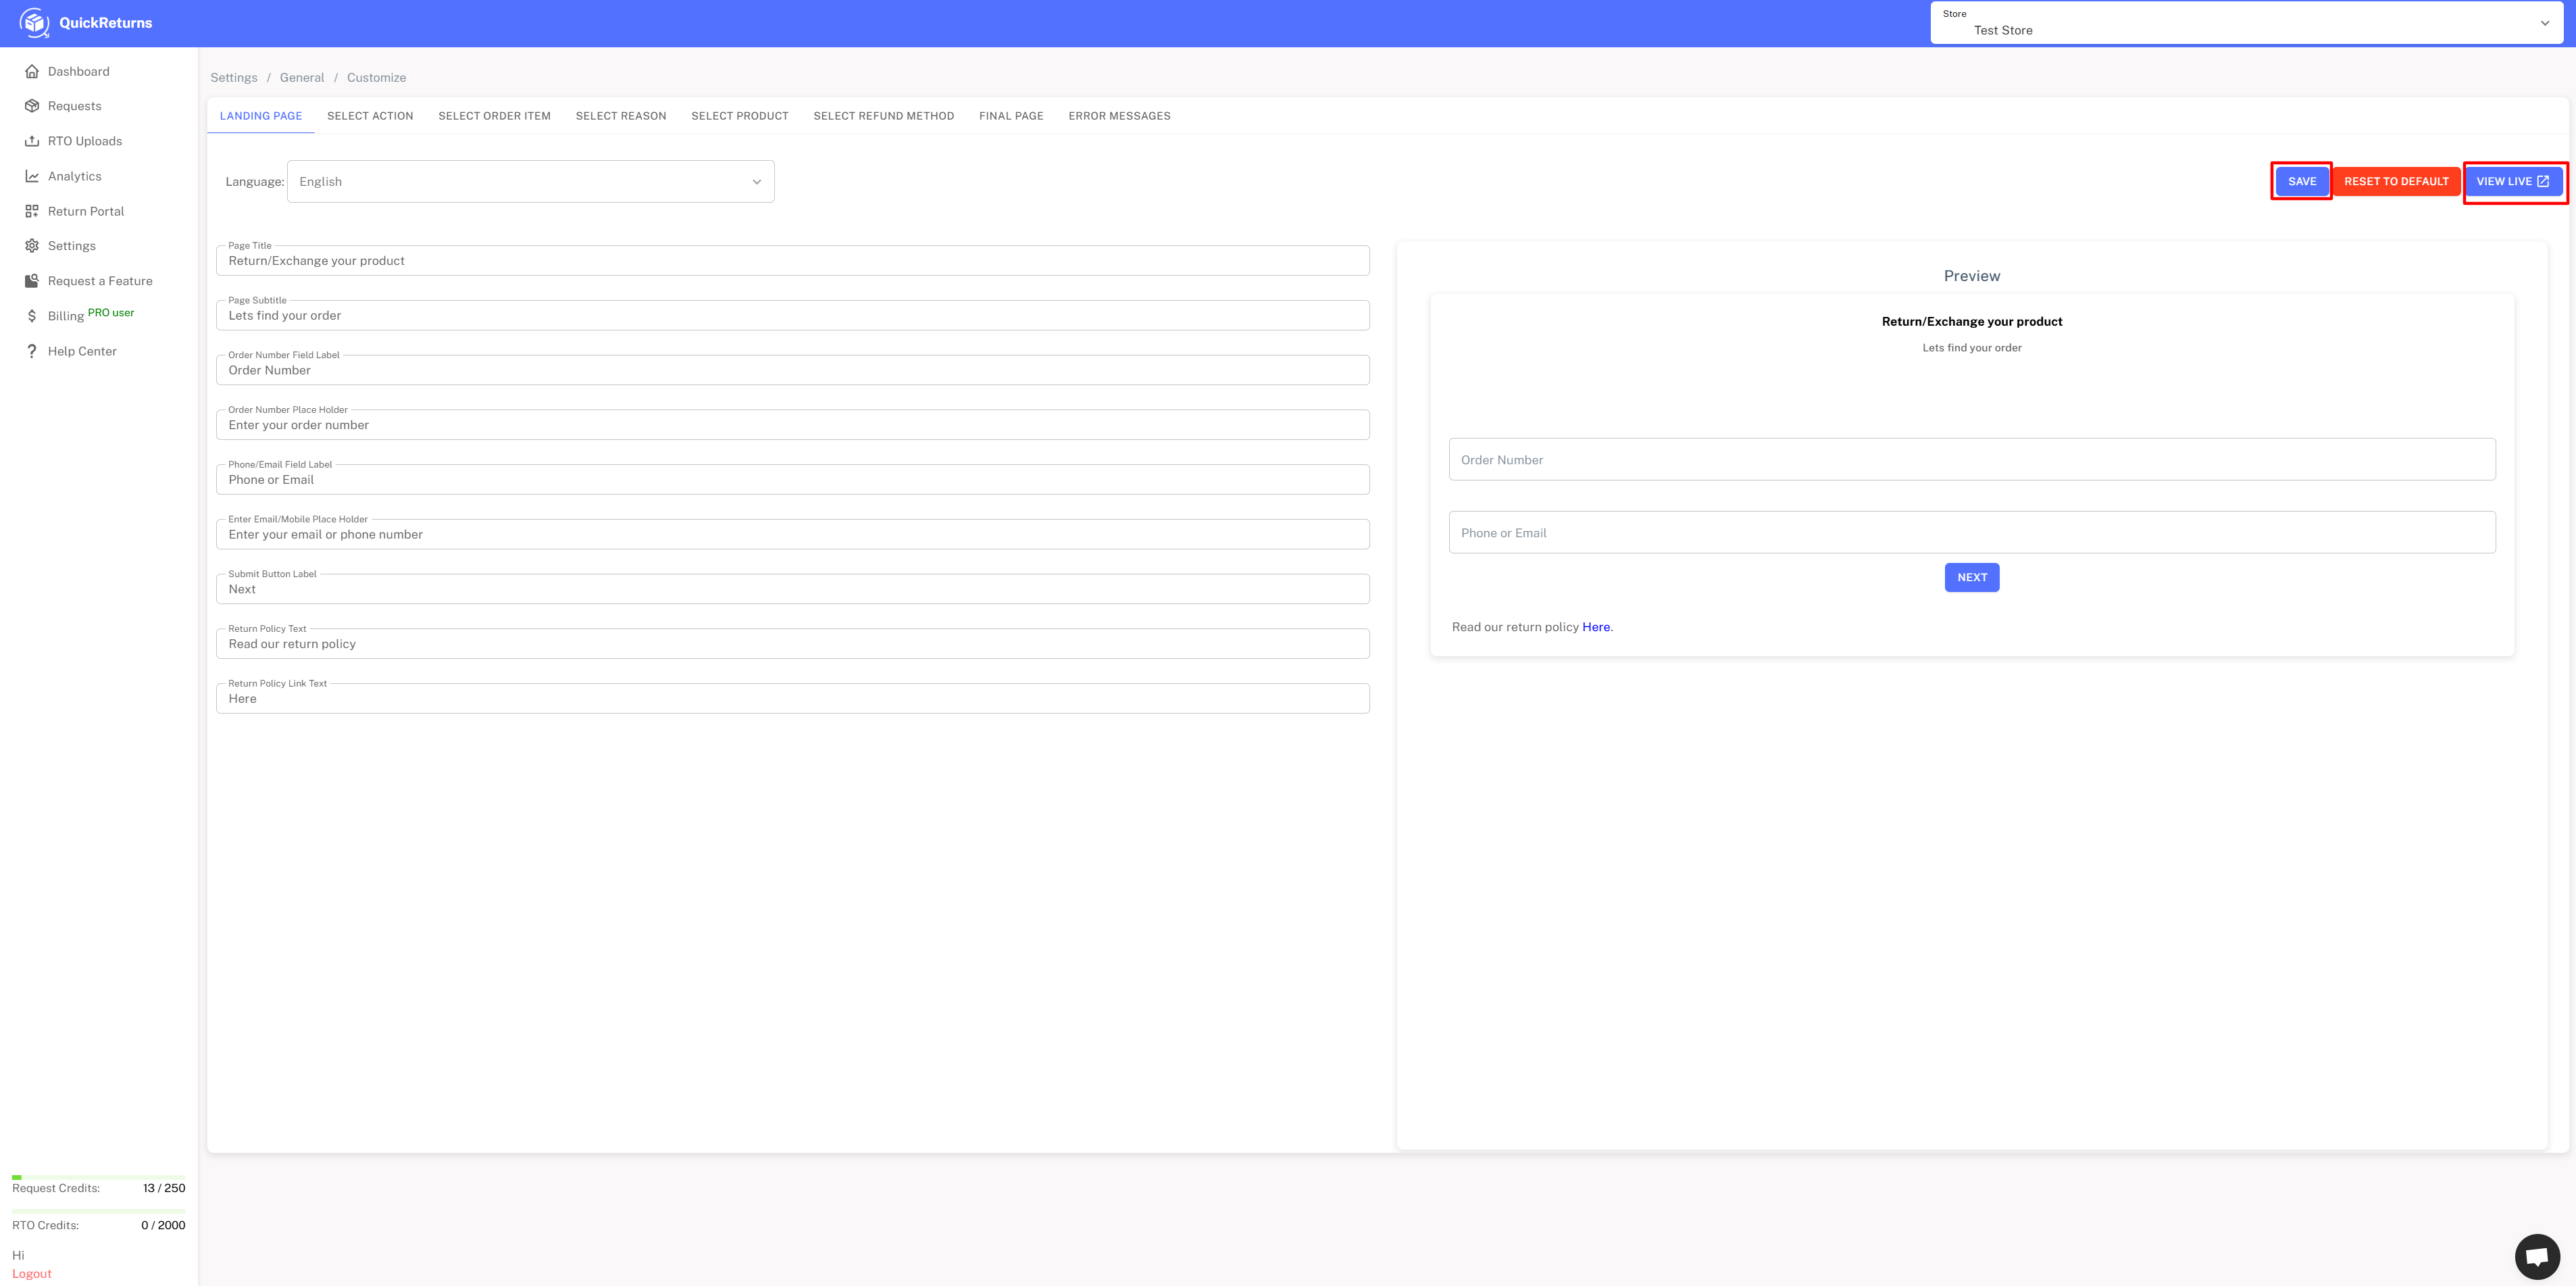
Task: Open Dashboard from the sidebar
Action: [79, 71]
